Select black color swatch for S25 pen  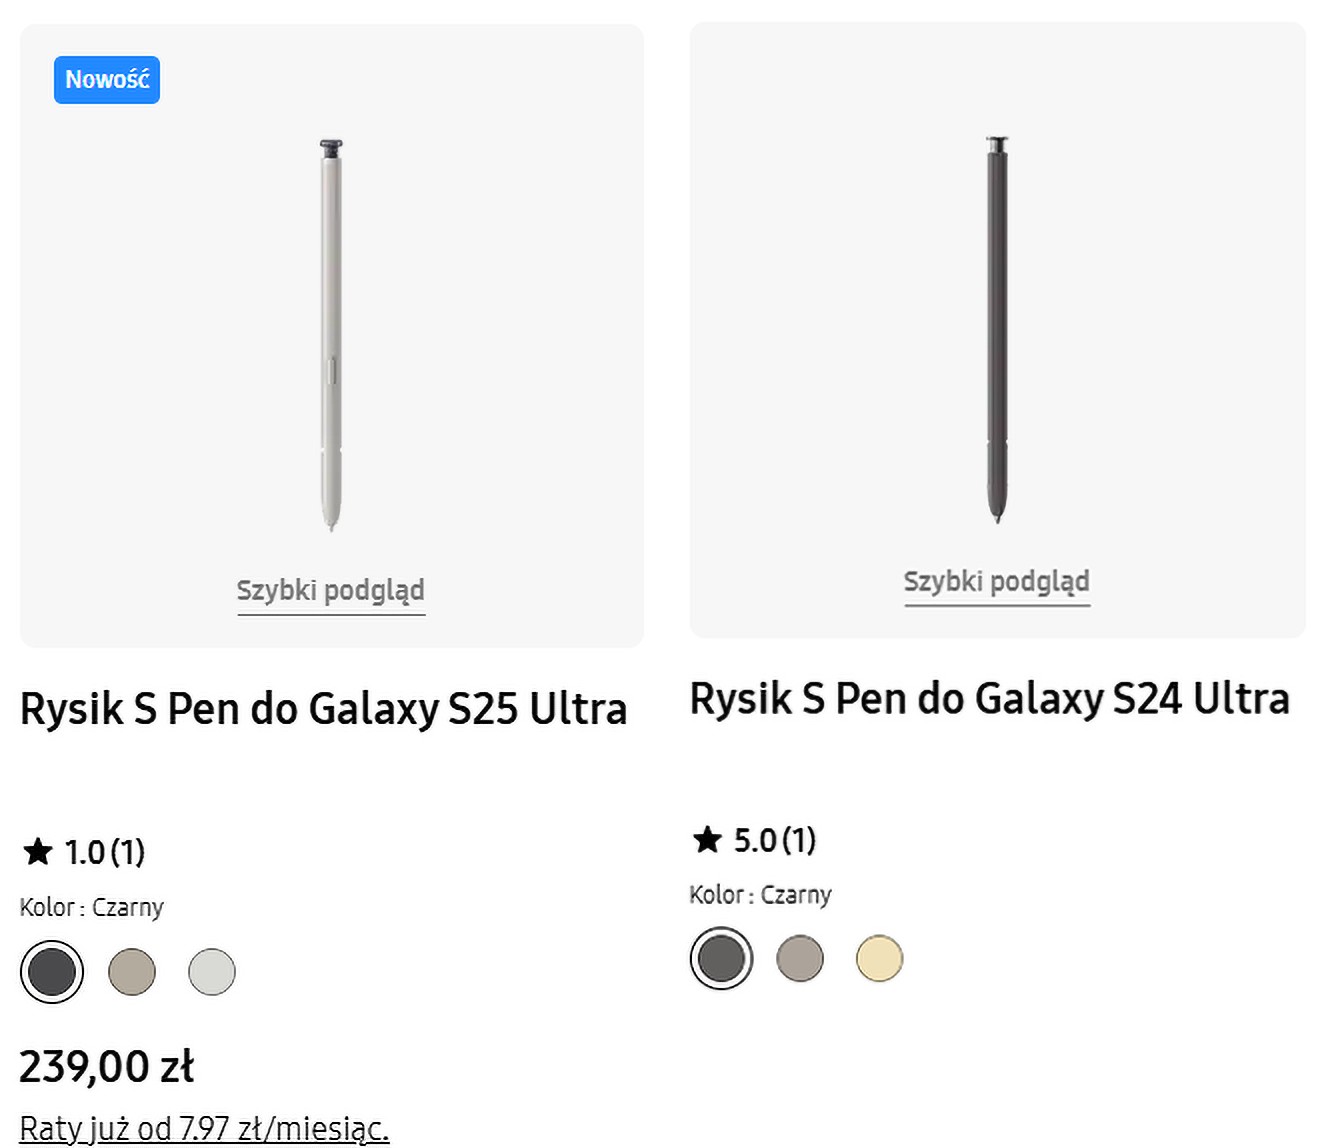tap(52, 972)
